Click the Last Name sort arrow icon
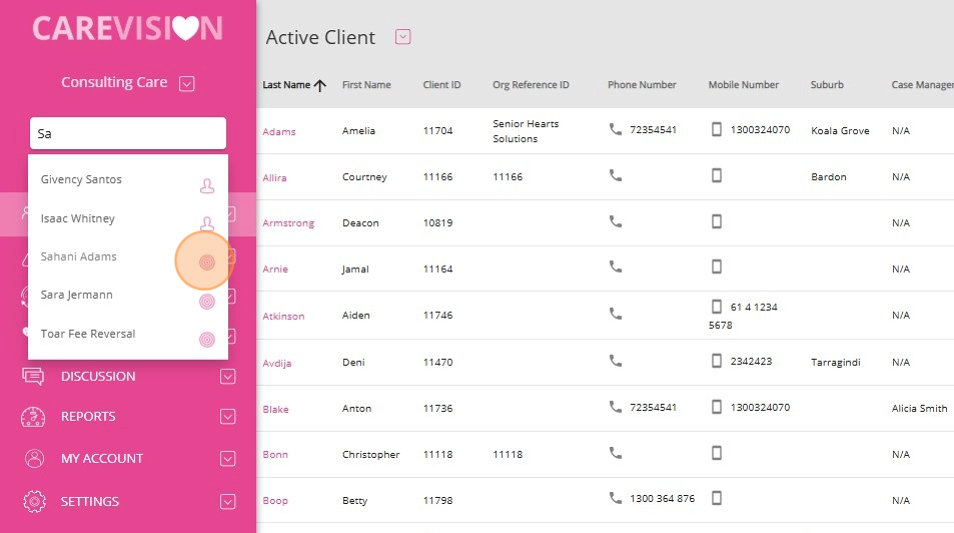 (320, 86)
